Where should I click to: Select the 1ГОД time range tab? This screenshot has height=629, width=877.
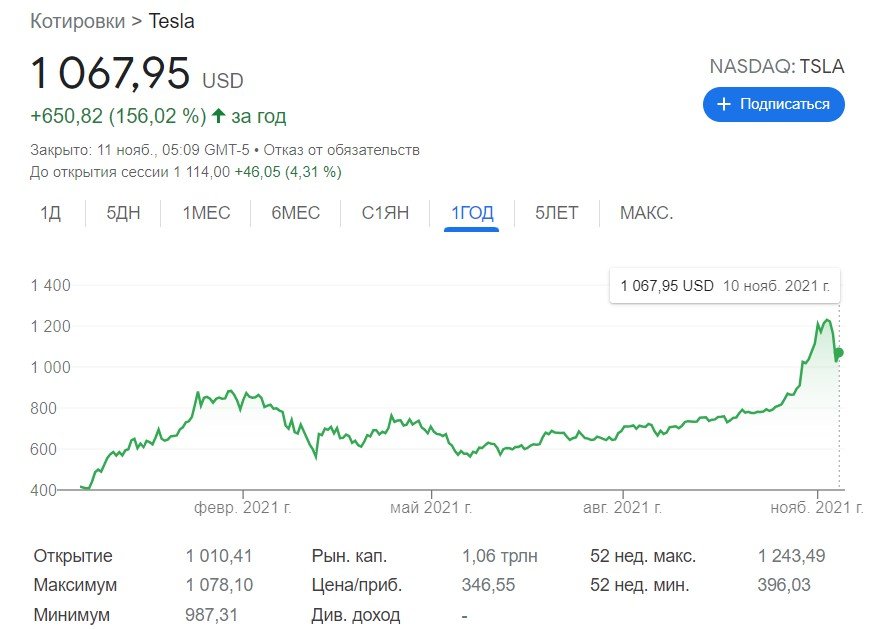pos(472,213)
